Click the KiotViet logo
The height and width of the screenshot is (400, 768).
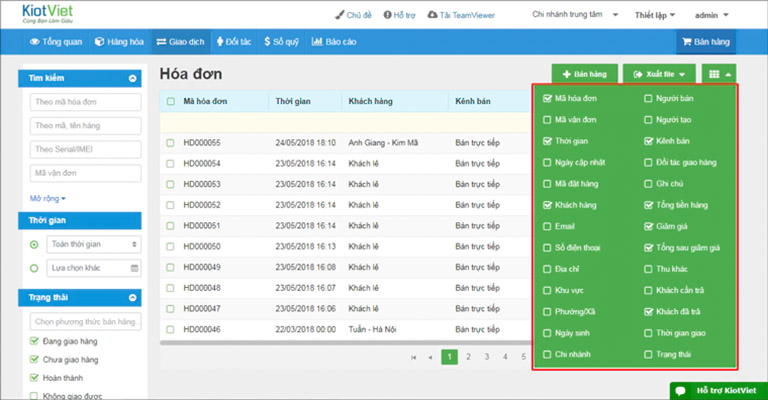point(48,13)
